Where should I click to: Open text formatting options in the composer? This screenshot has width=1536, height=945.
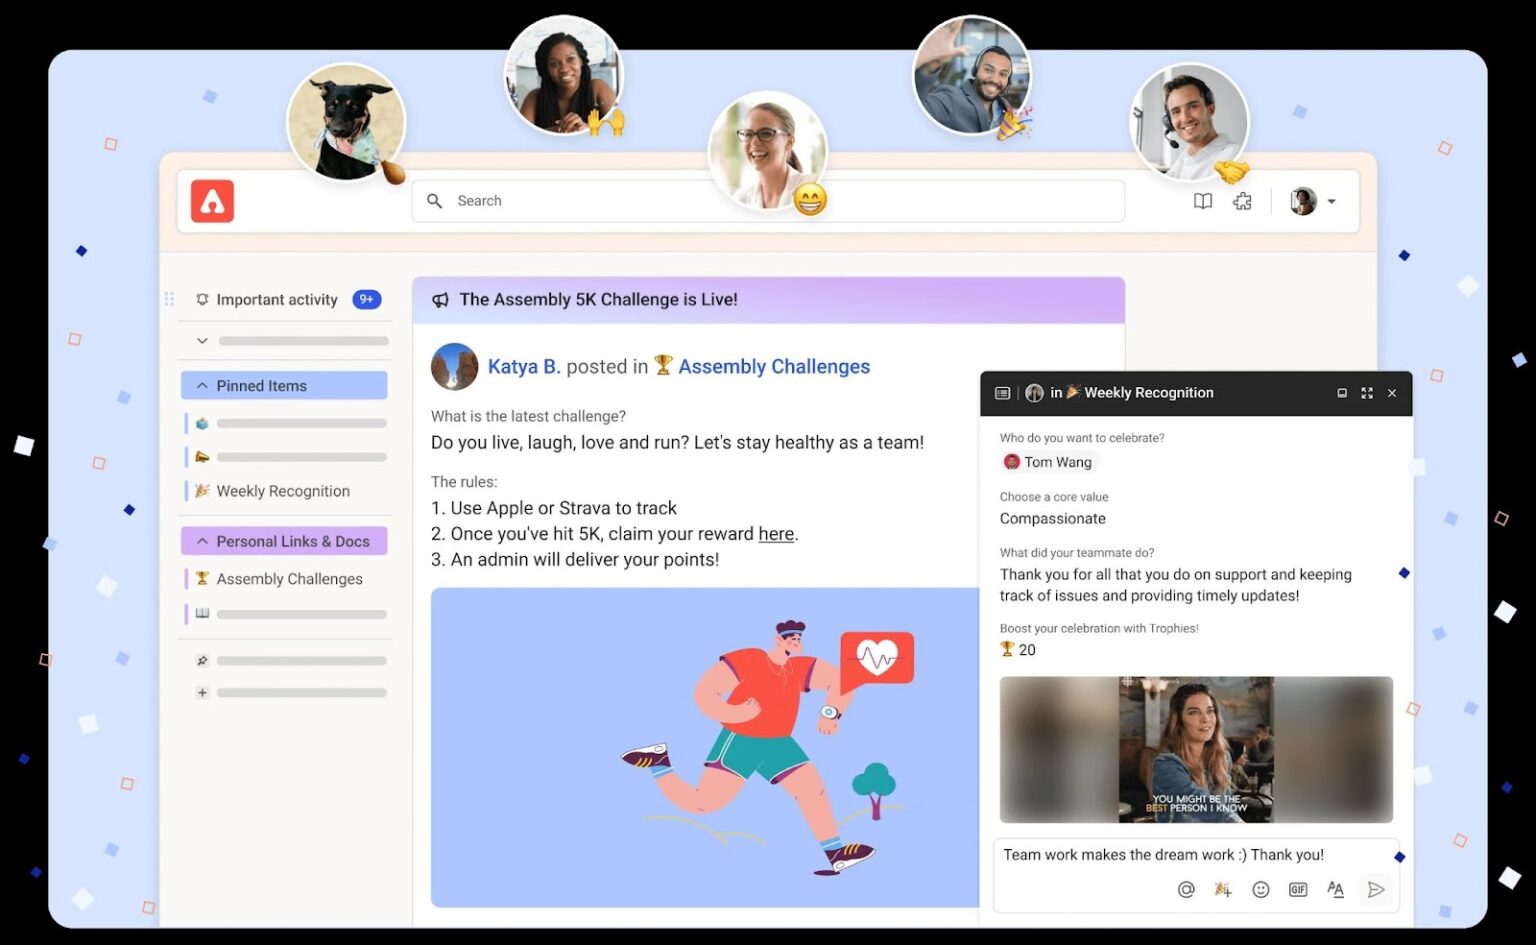1335,888
